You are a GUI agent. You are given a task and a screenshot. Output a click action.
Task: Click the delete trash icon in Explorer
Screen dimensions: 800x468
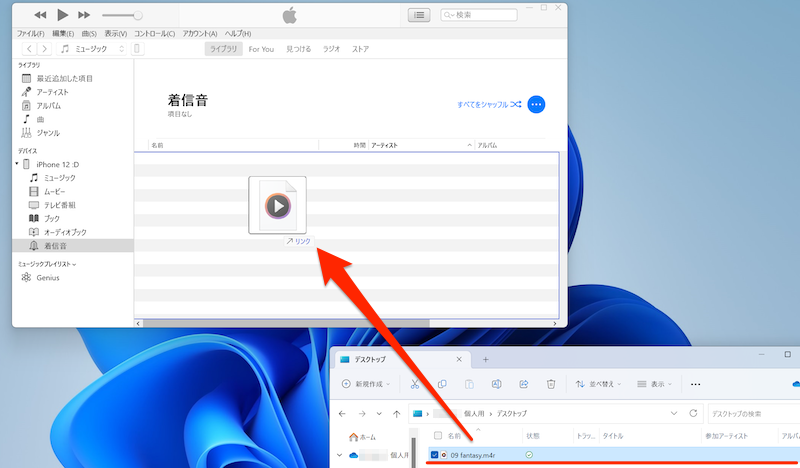550,383
